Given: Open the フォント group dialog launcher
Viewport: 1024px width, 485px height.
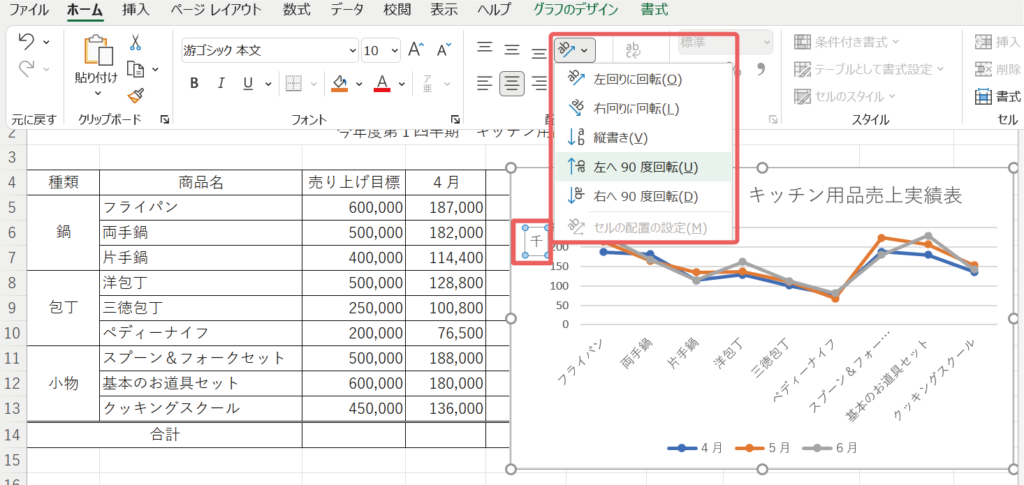Looking at the screenshot, I should pyautogui.click(x=456, y=119).
